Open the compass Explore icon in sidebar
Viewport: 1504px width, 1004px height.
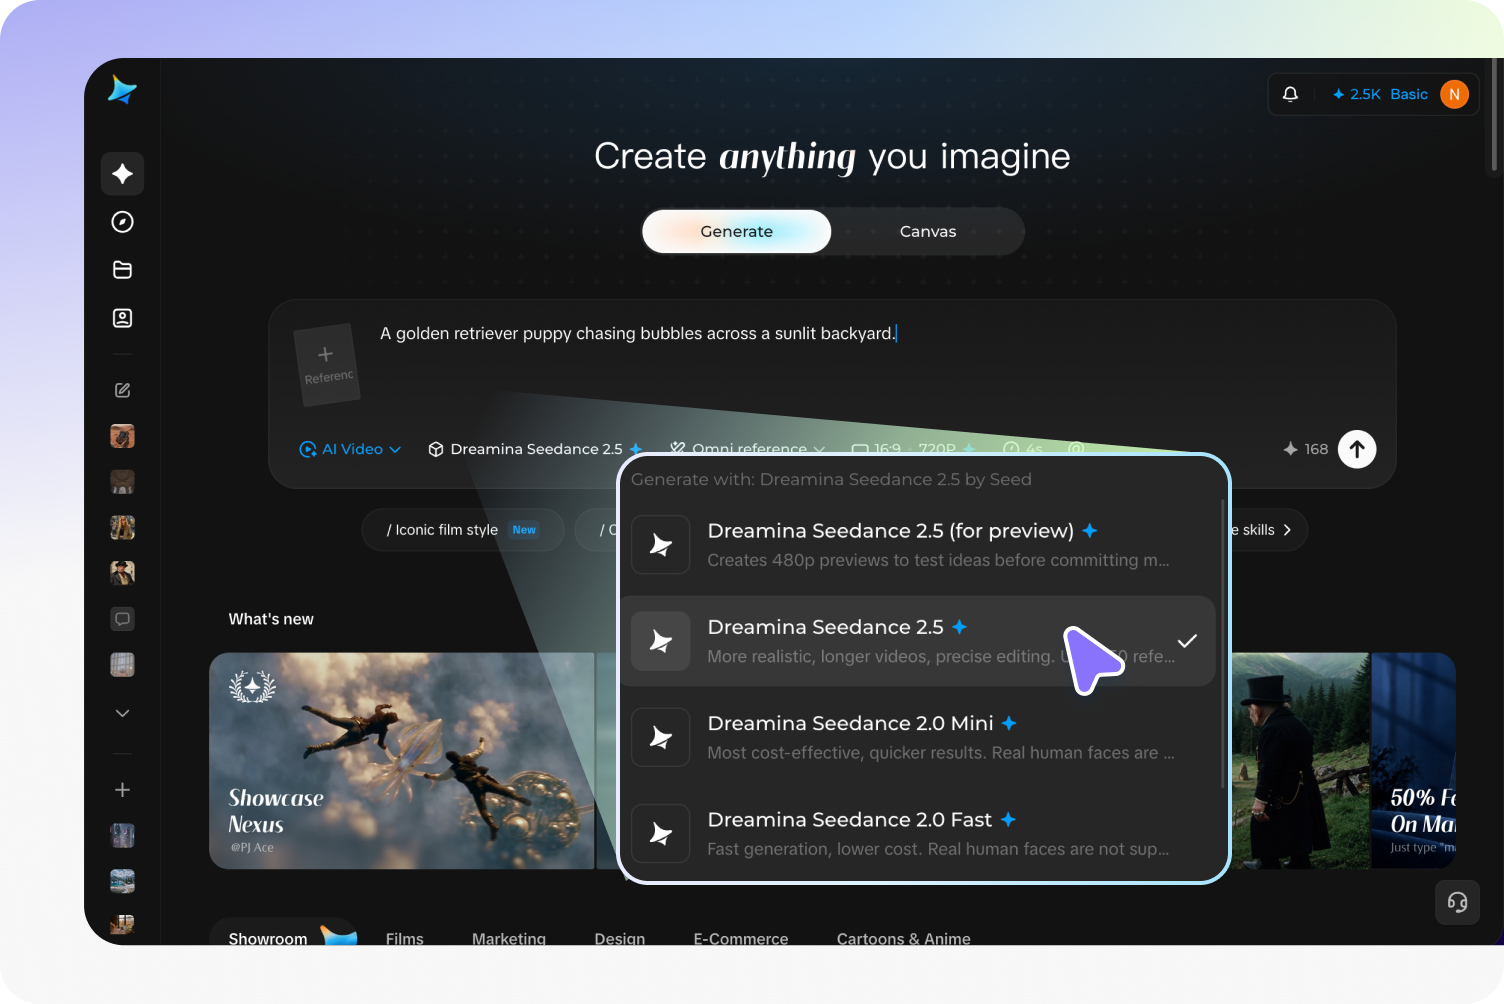(122, 222)
